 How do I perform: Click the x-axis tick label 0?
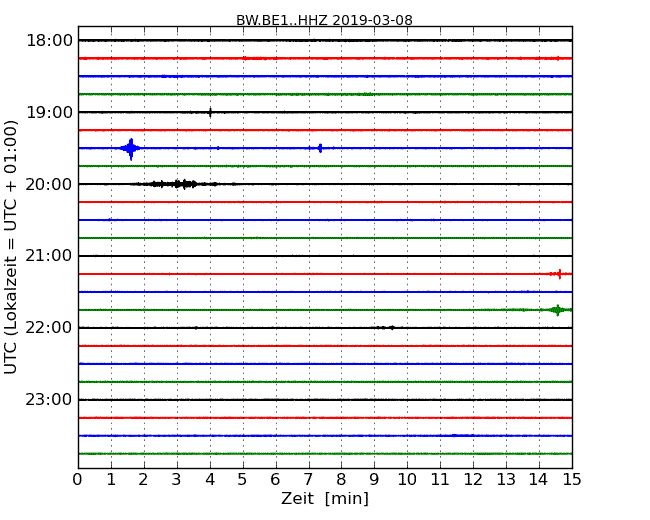pyautogui.click(x=78, y=479)
